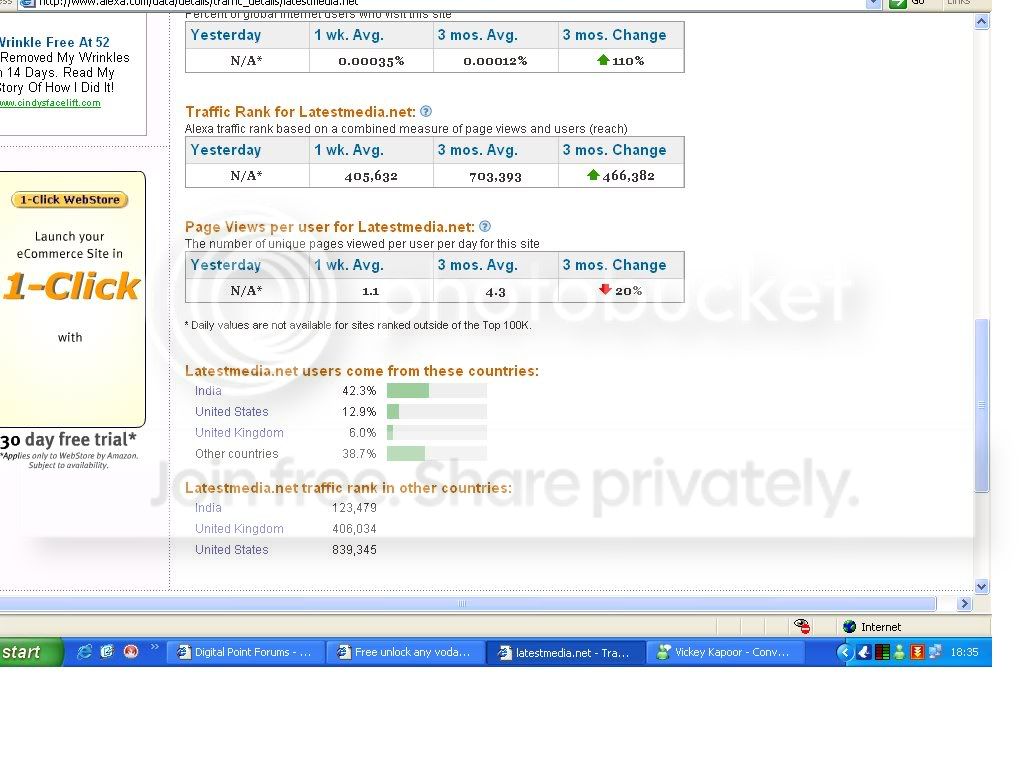
Task: Click the second quick launch browser icon
Action: 107,652
